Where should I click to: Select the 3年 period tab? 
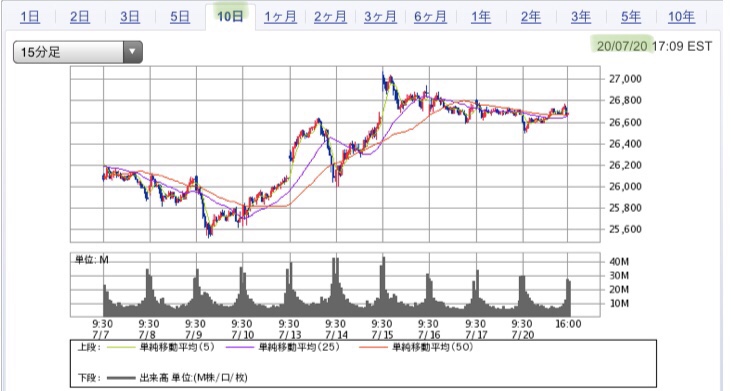tap(581, 17)
